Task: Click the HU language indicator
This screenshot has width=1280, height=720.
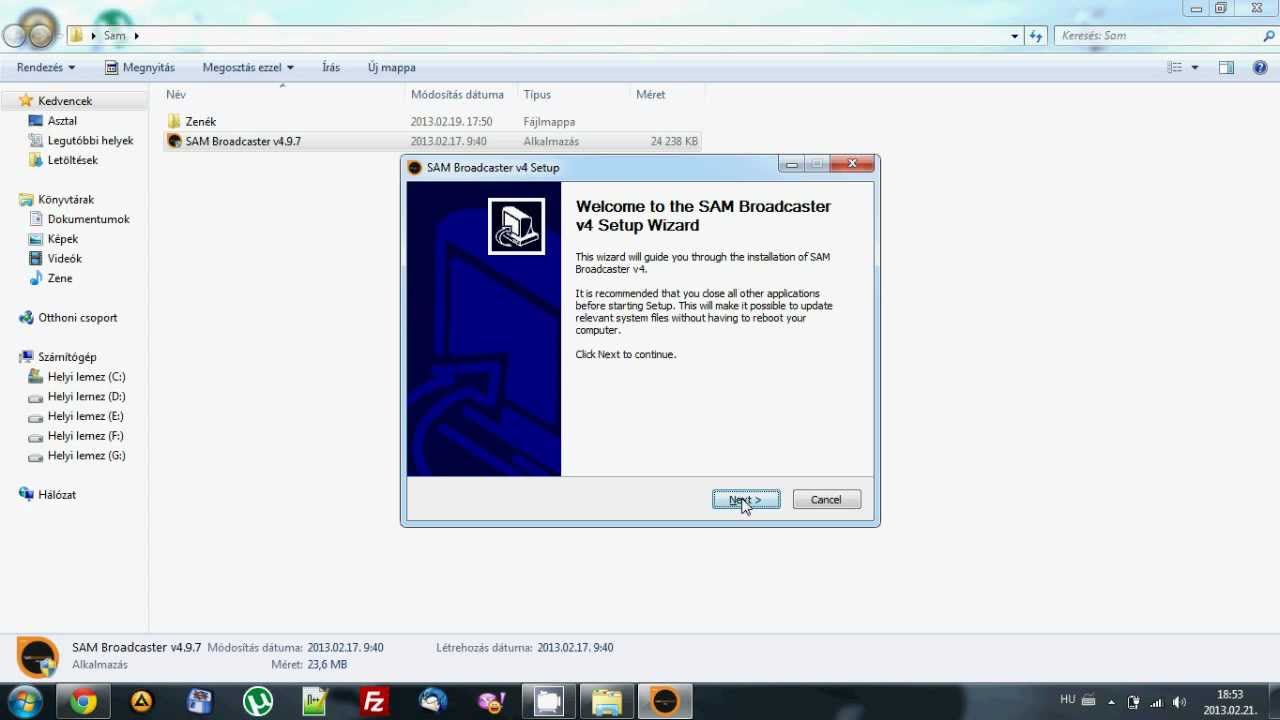Action: point(1067,700)
